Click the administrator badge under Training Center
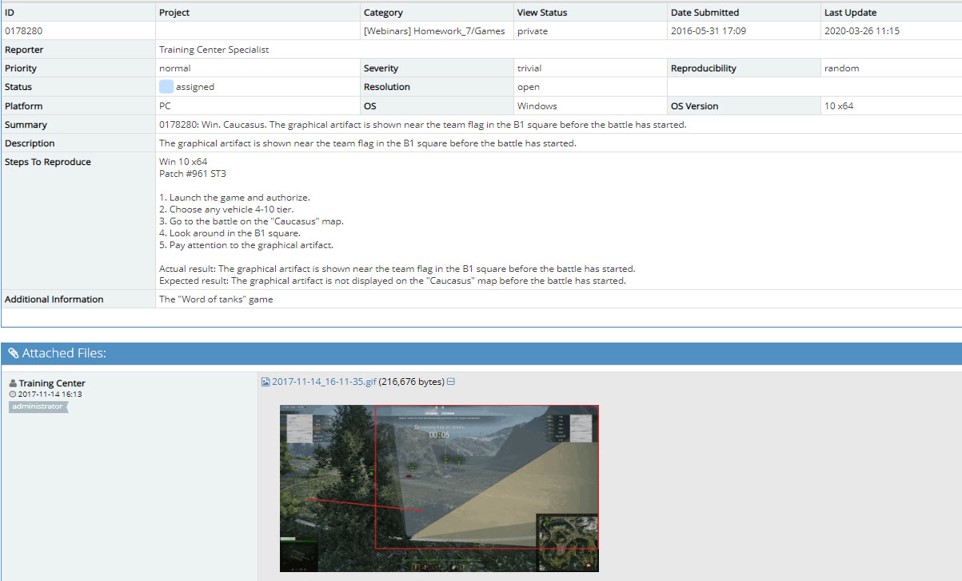 pyautogui.click(x=38, y=406)
